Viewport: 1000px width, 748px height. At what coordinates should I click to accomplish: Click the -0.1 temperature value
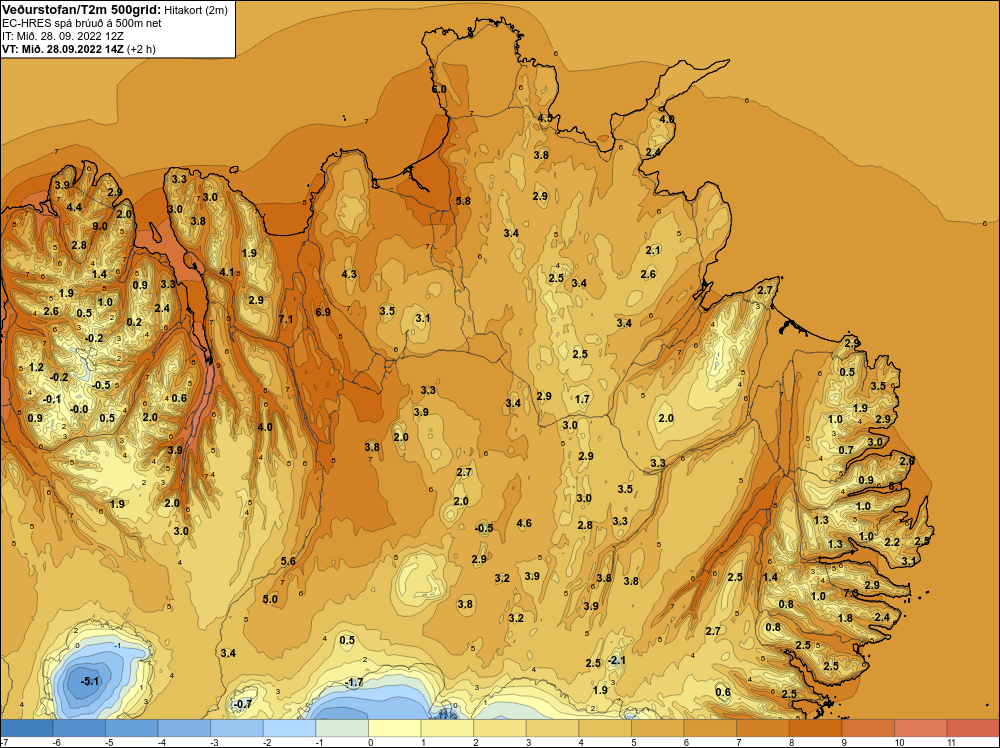pos(52,399)
